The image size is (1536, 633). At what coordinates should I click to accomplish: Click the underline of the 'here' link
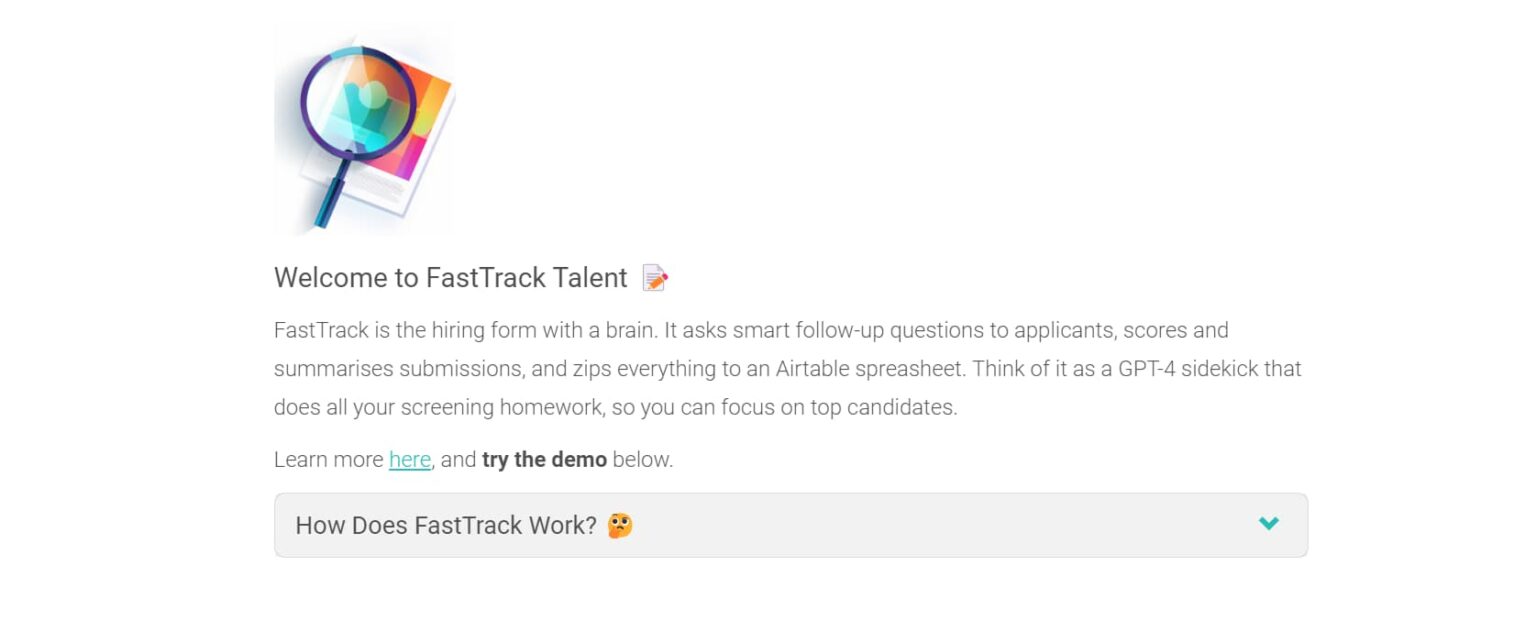pyautogui.click(x=409, y=470)
